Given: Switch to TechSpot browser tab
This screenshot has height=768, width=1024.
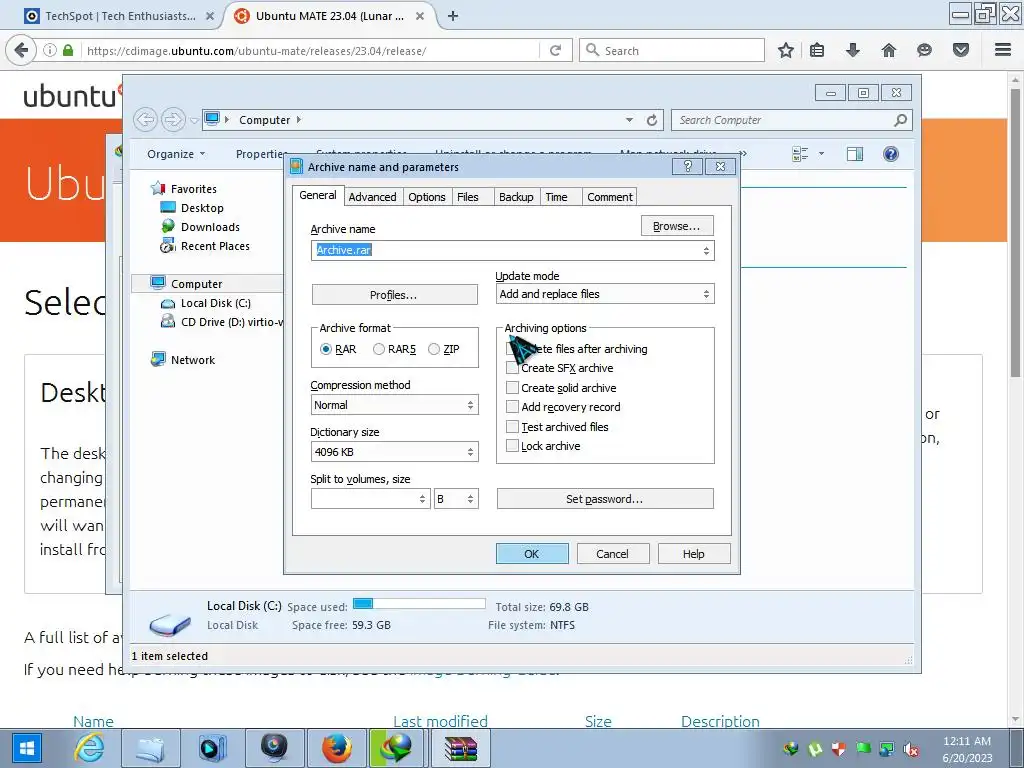Looking at the screenshot, I should [x=119, y=16].
